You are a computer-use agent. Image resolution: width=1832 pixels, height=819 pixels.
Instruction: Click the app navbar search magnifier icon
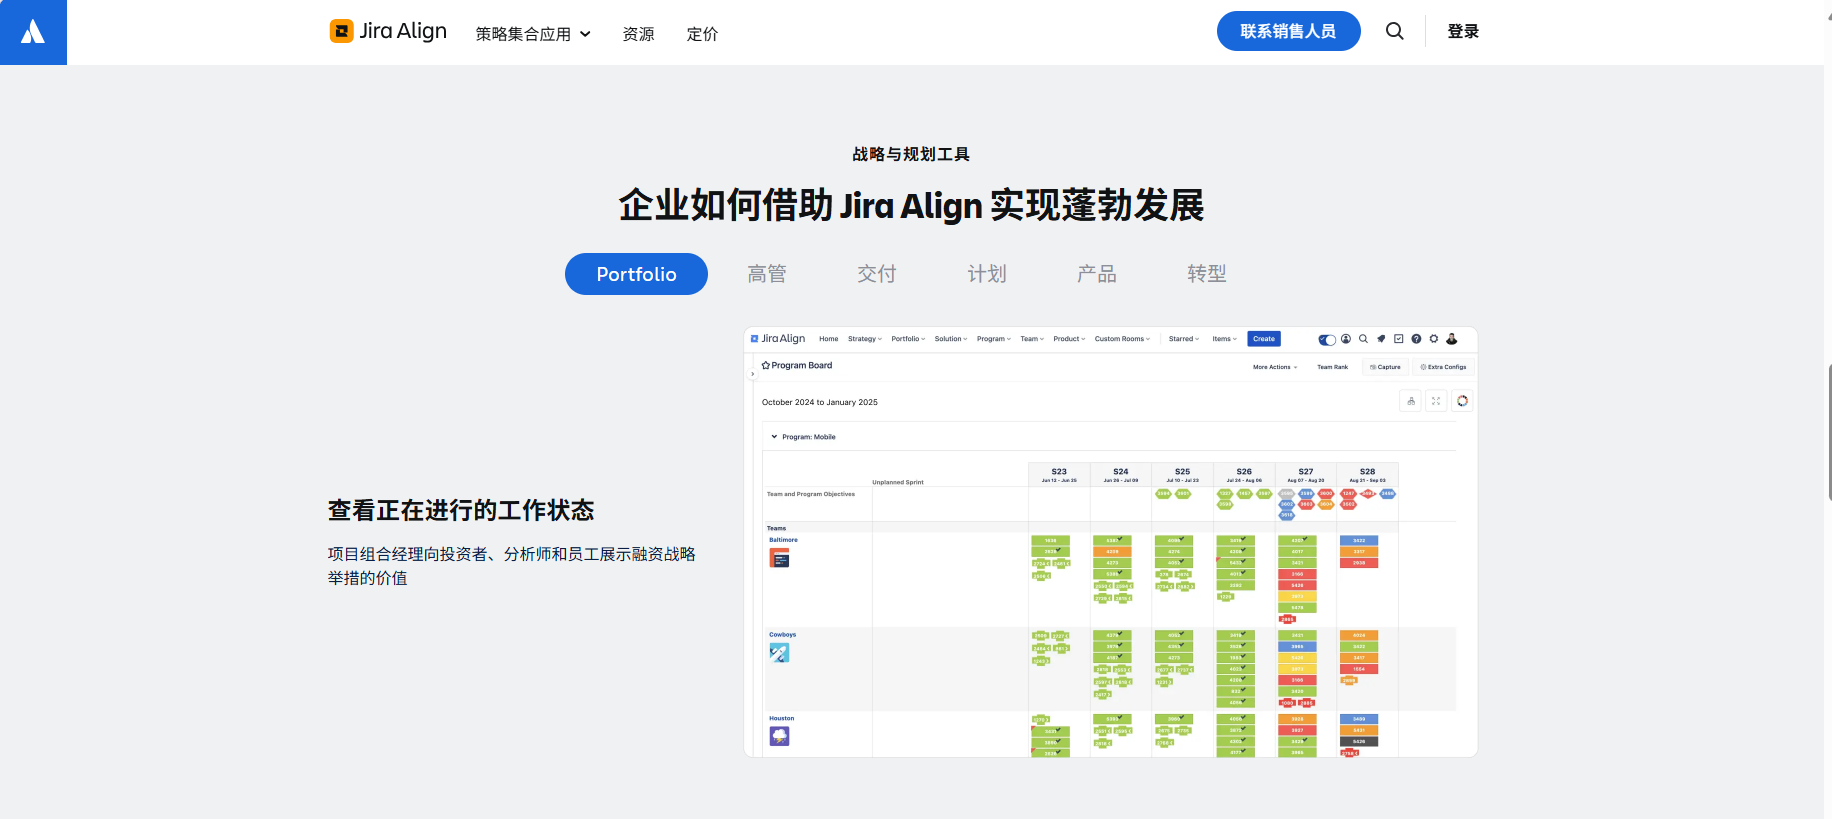tap(1363, 339)
